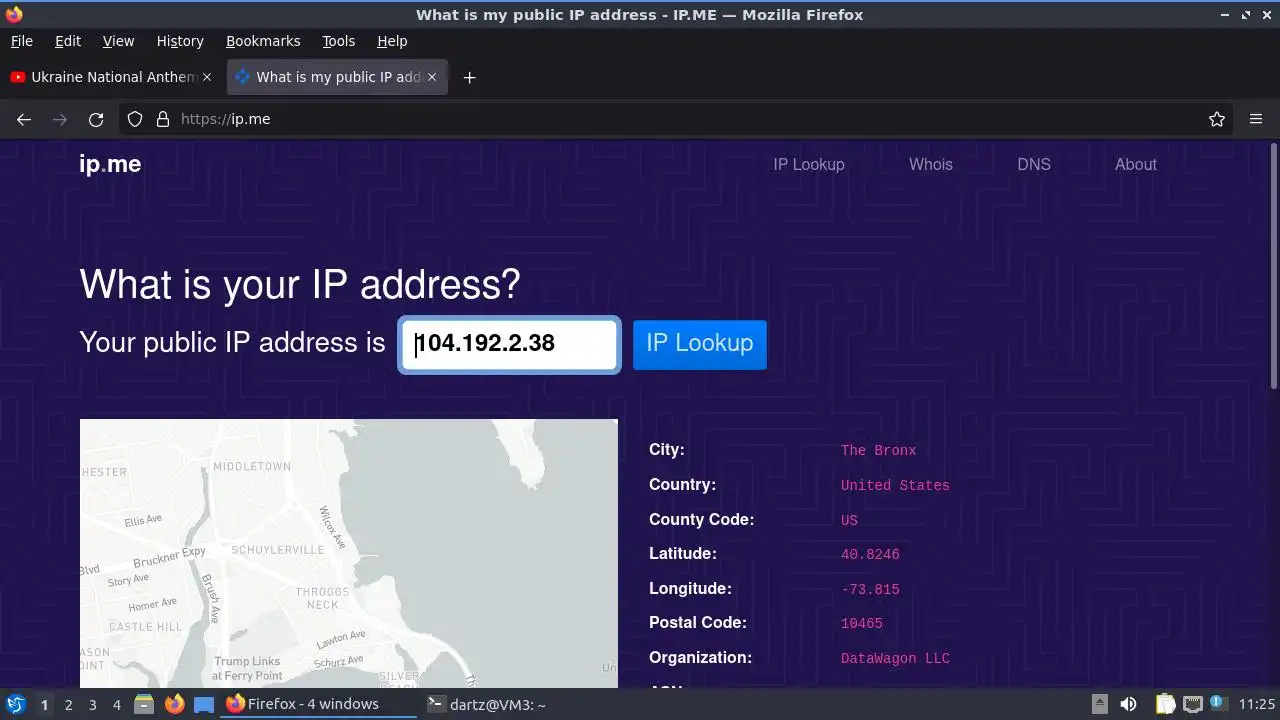1280x720 pixels.
Task: Select Firefox - 4 windows taskbar entry
Action: (x=319, y=704)
